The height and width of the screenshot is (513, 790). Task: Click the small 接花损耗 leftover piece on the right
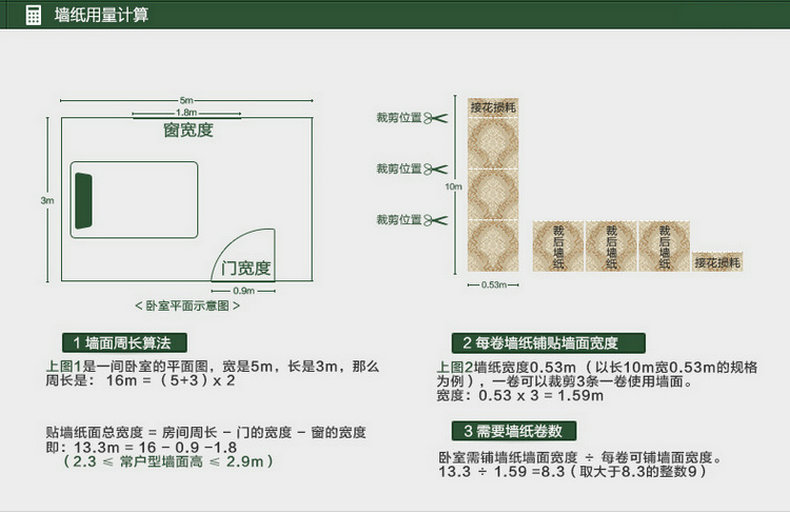pyautogui.click(x=717, y=262)
